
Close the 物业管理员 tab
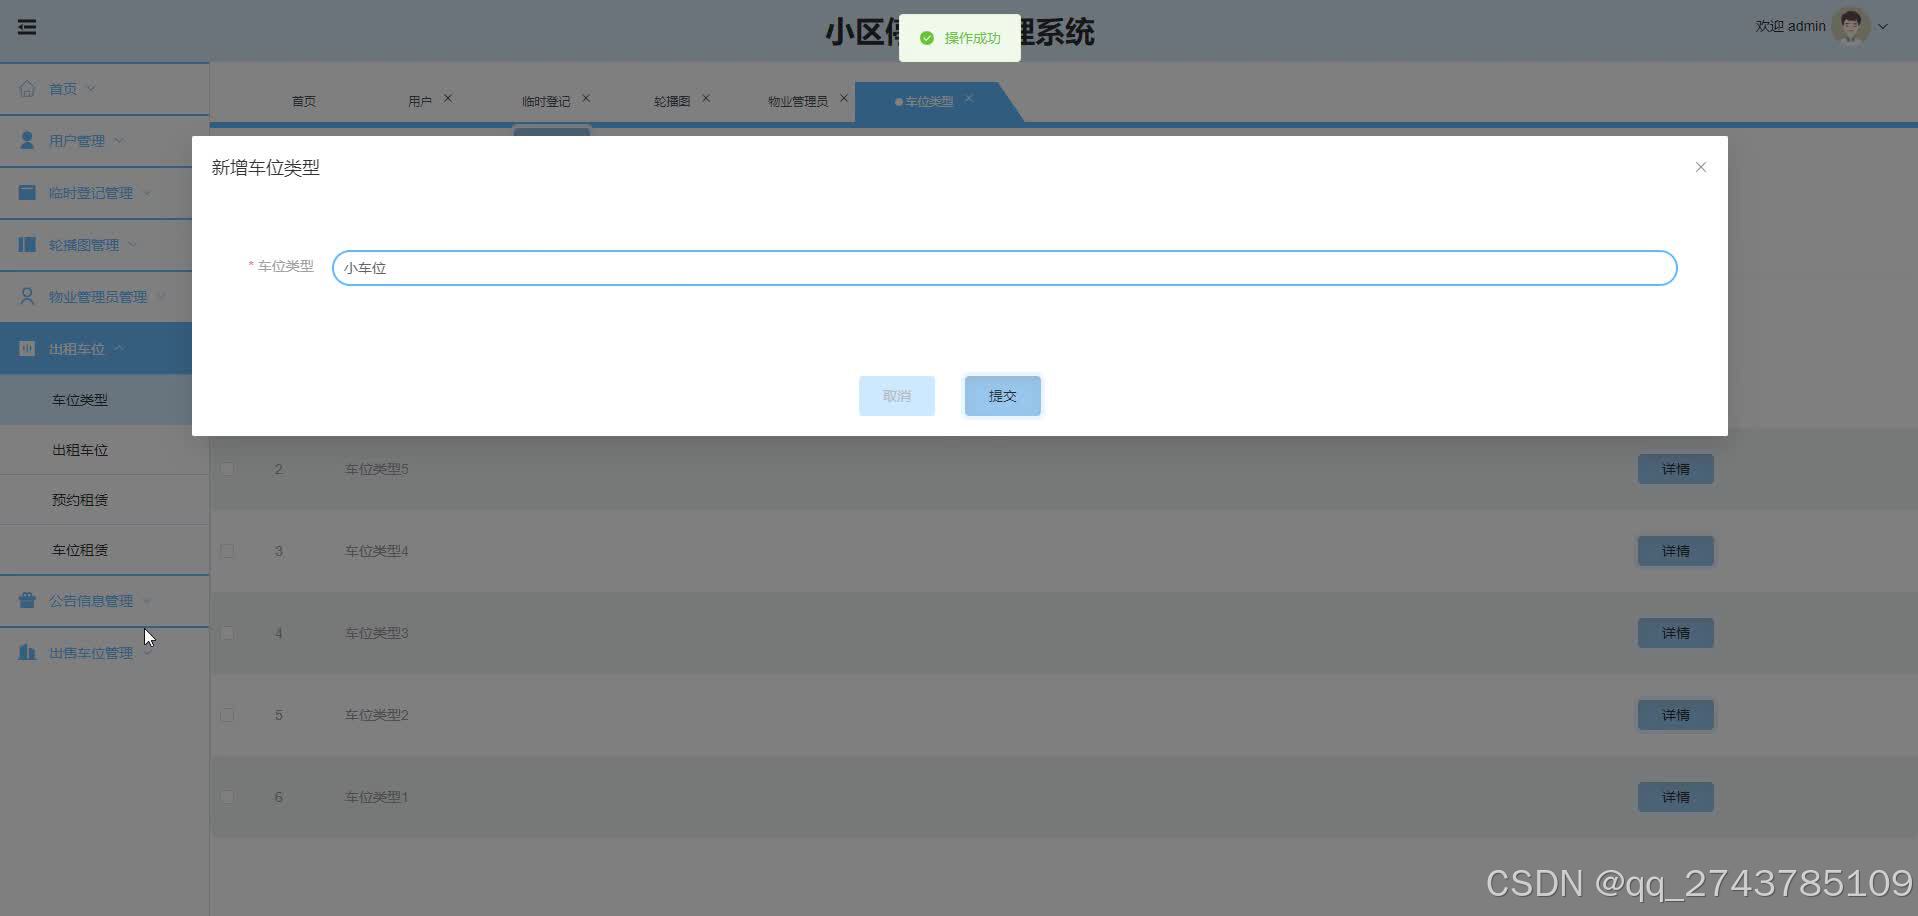click(x=844, y=98)
